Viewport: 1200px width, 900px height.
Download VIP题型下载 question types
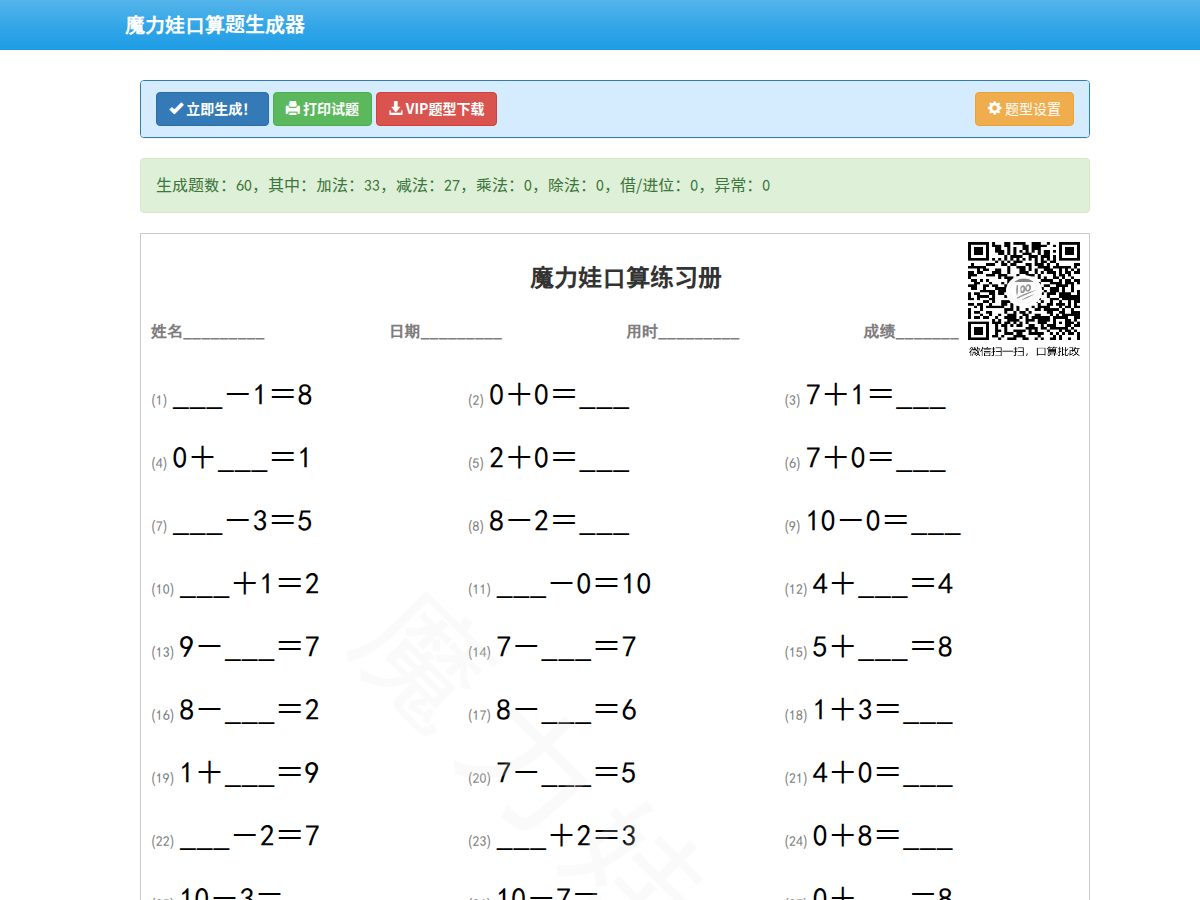436,109
